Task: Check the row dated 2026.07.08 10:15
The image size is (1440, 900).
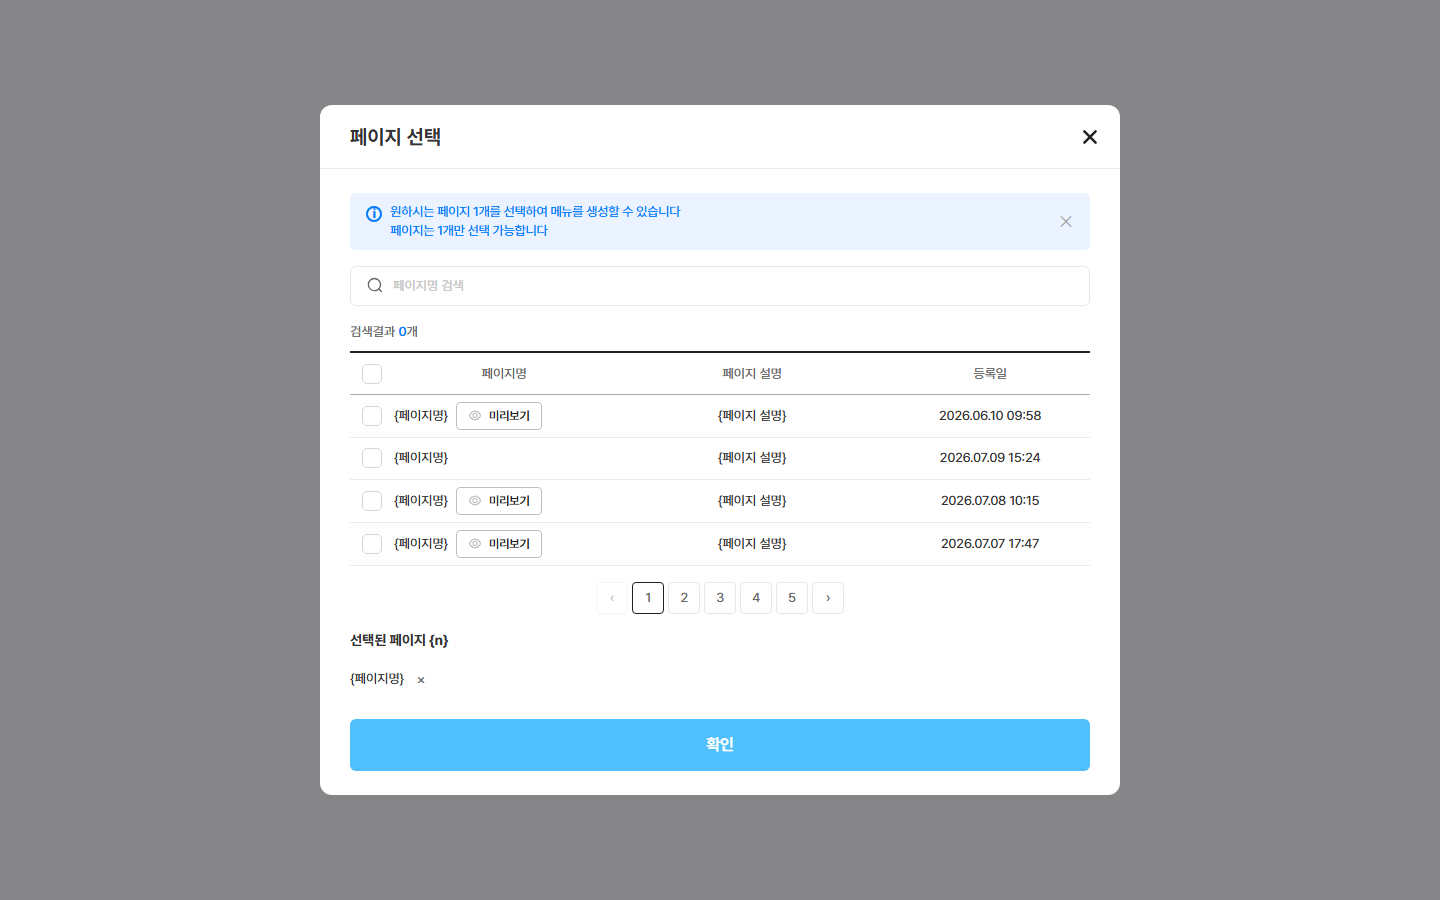Action: tap(372, 501)
